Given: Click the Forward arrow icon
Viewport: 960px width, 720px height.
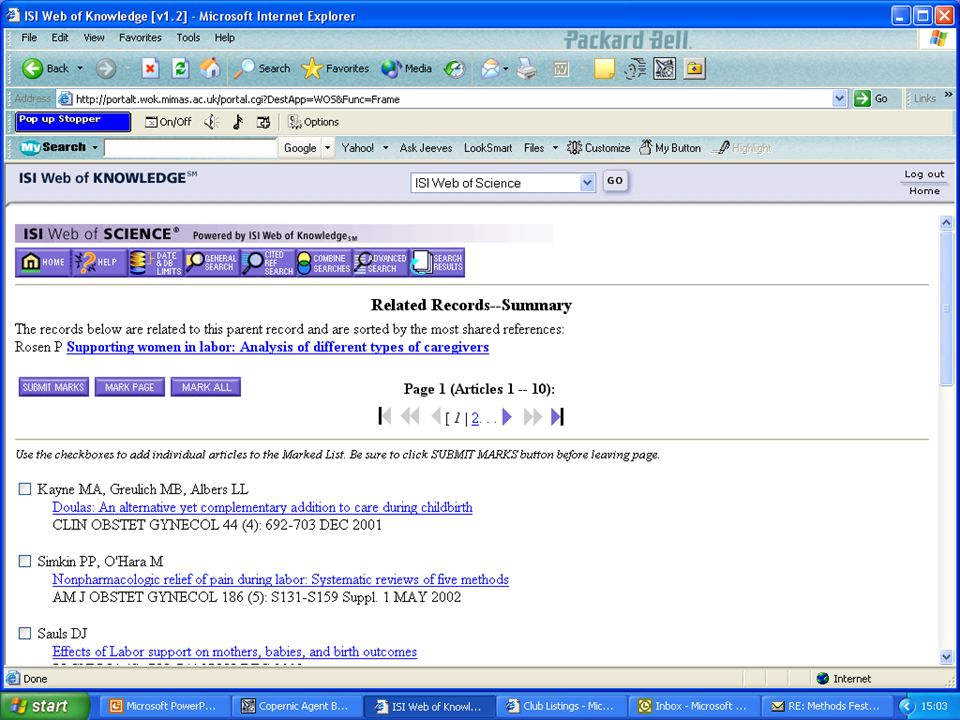Looking at the screenshot, I should click(x=106, y=69).
